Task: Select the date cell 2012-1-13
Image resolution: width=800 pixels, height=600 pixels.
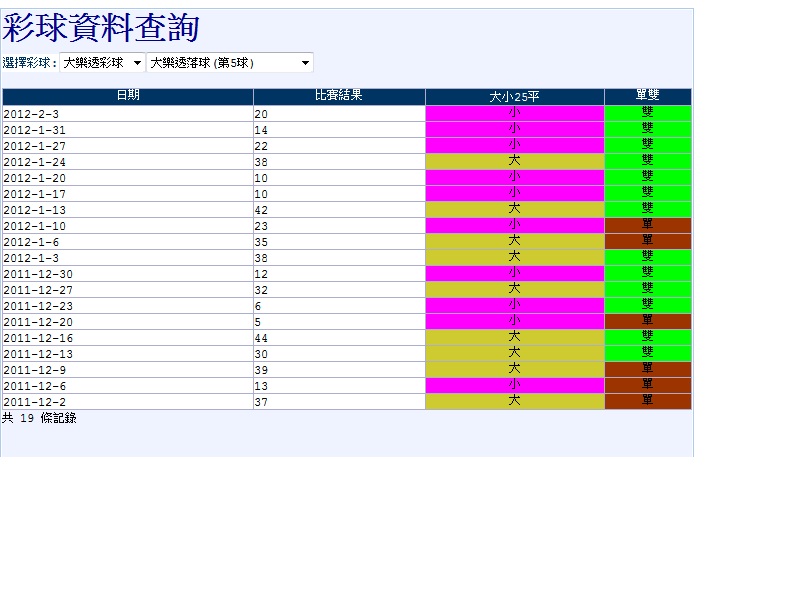Action: tap(128, 210)
